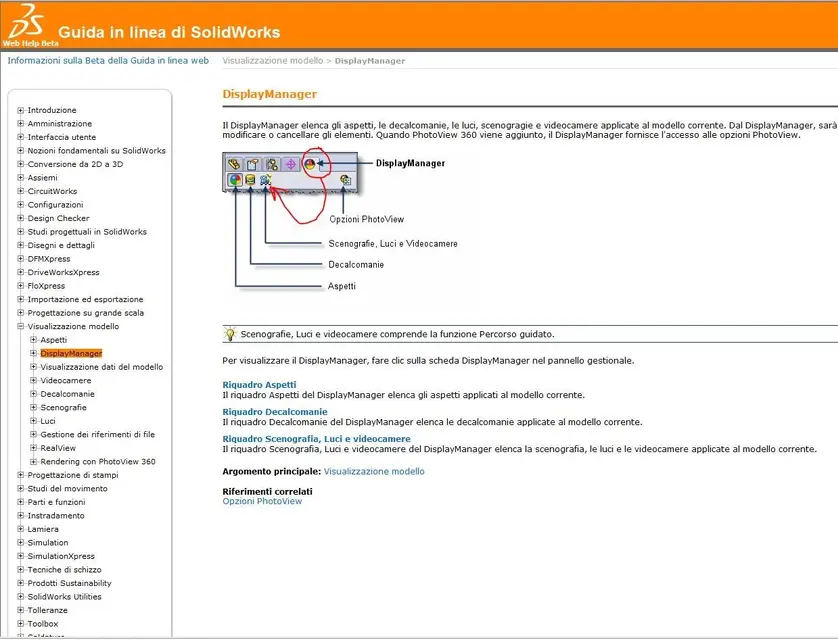Open the SolidWorks Utilities topic
The height and width of the screenshot is (640, 838).
point(65,596)
